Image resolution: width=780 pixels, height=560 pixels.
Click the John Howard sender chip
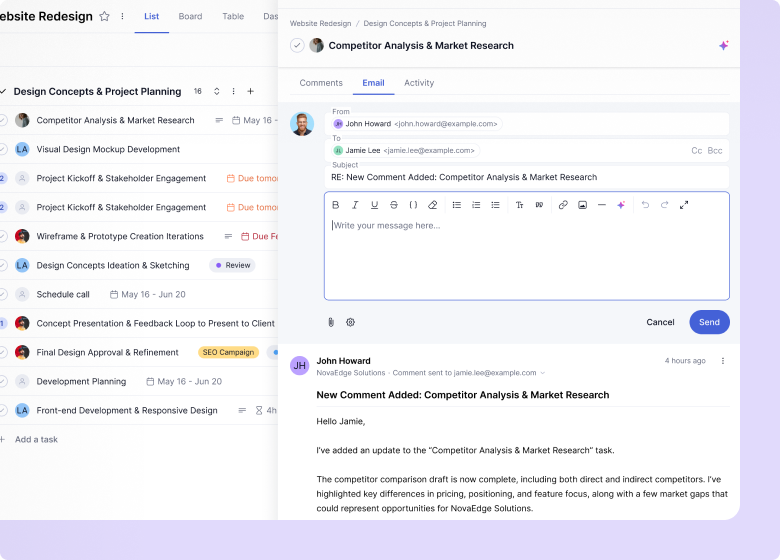point(416,124)
